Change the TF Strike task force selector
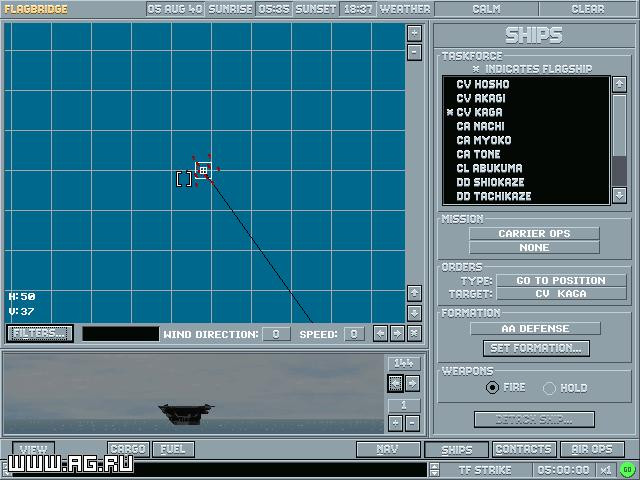Viewport: 640px width, 480px height. click(485, 470)
